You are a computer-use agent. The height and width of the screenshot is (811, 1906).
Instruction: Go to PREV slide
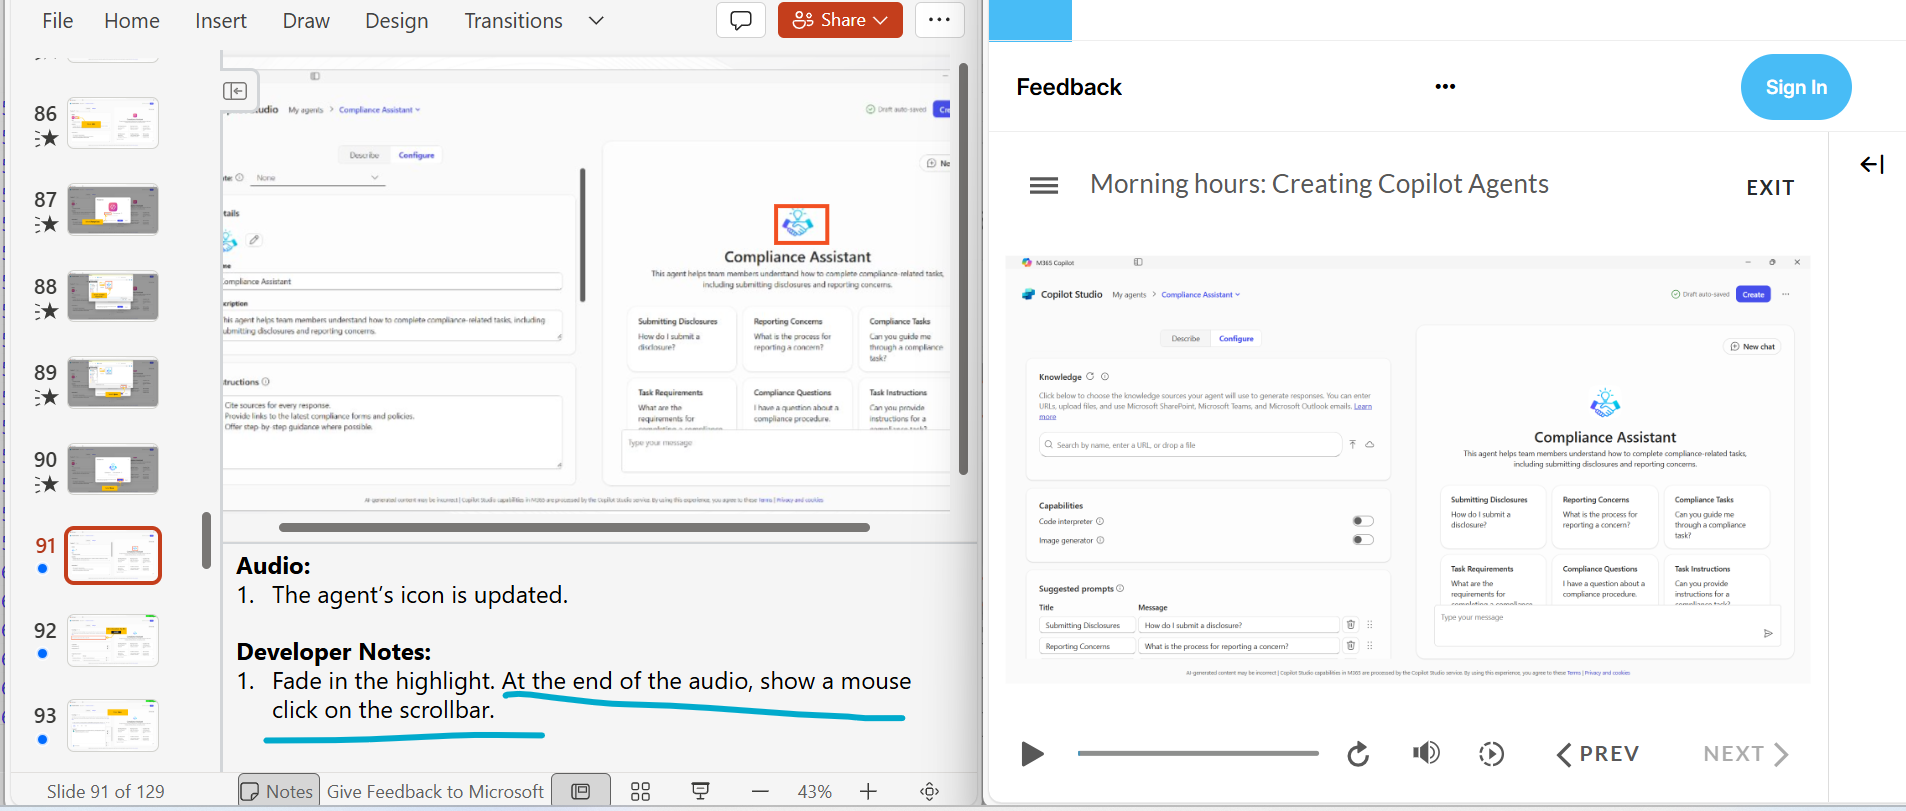1598,754
